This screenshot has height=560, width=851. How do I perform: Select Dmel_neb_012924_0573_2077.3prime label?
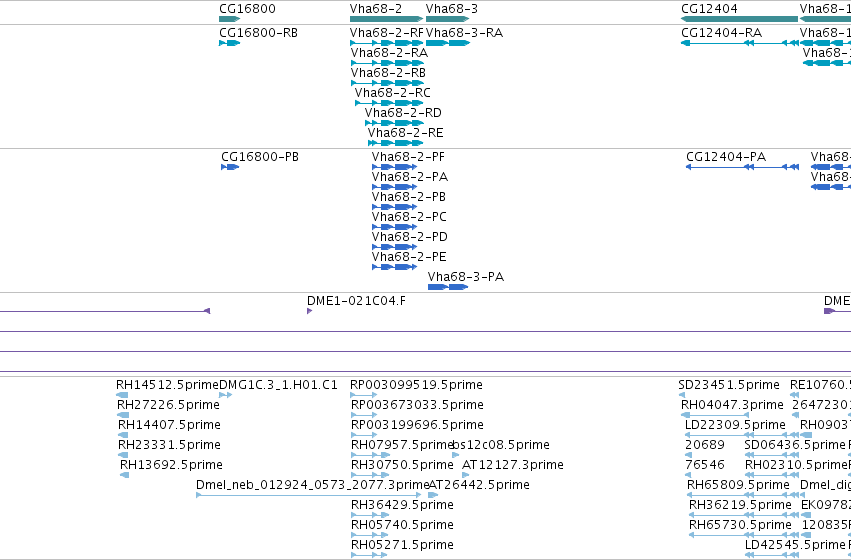pos(312,485)
